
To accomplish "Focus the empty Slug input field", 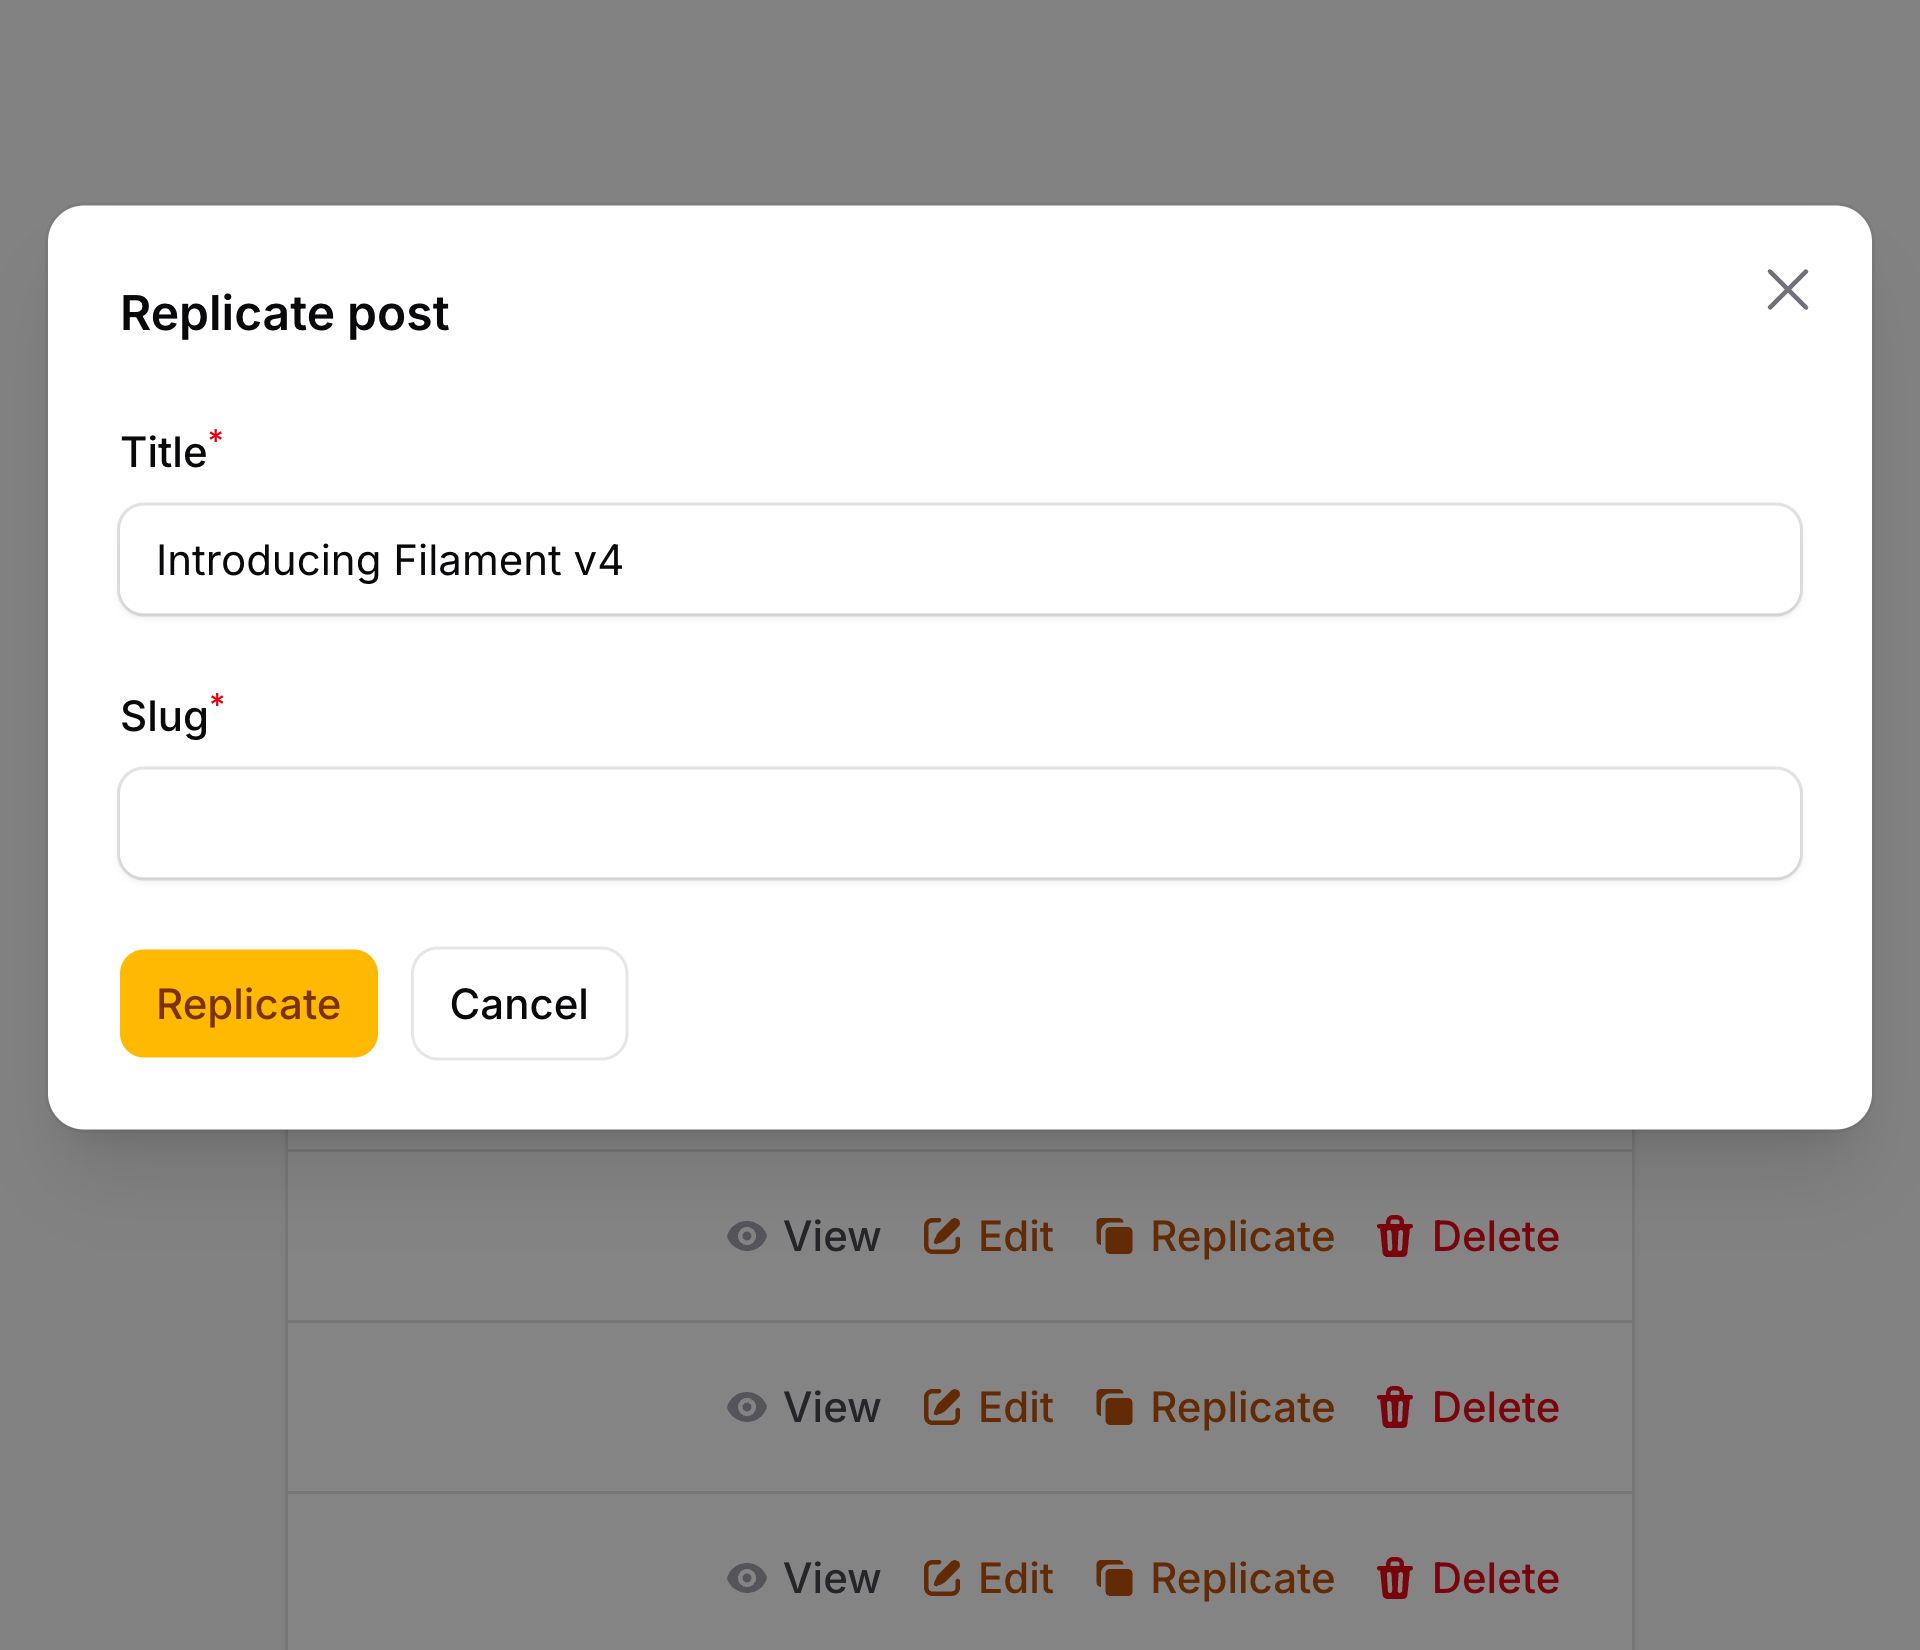I will tap(960, 823).
